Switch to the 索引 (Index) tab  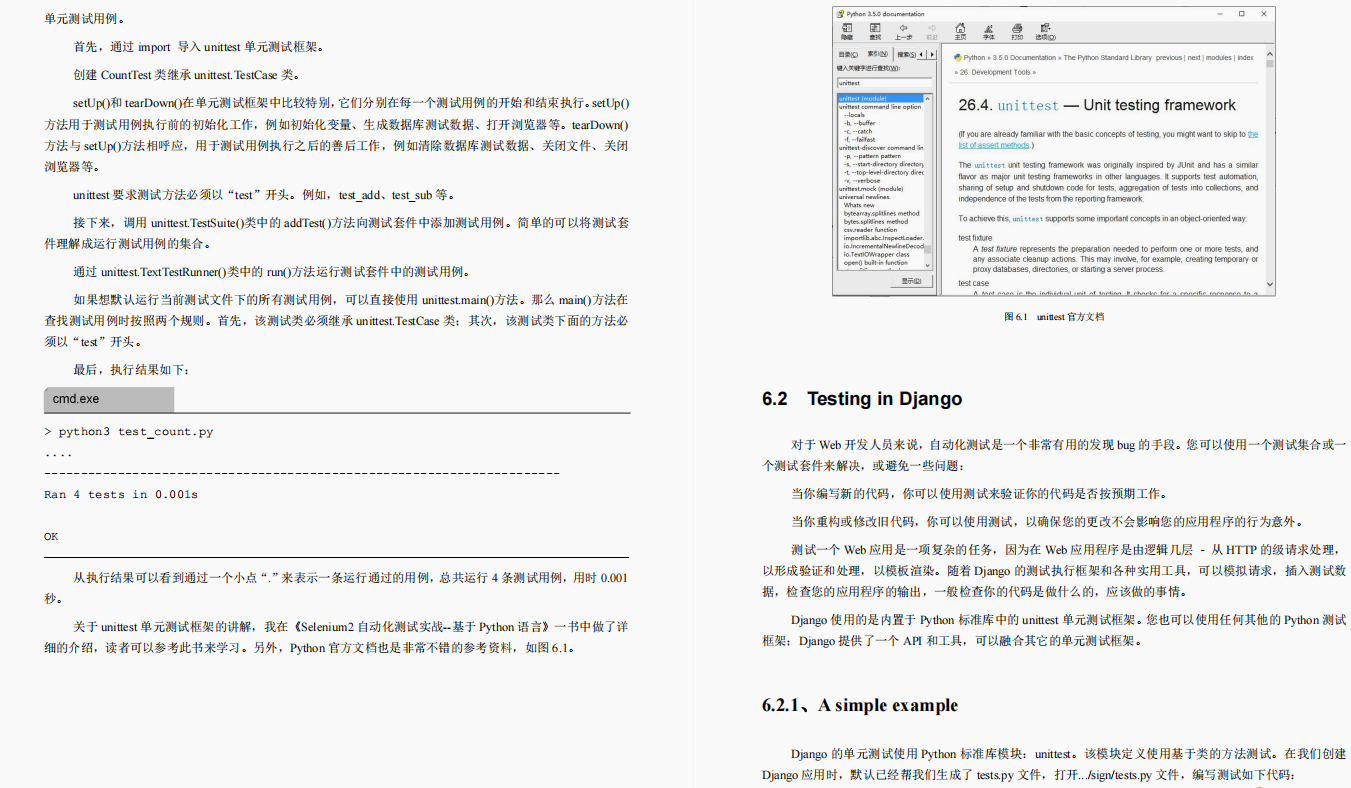pyautogui.click(x=878, y=54)
